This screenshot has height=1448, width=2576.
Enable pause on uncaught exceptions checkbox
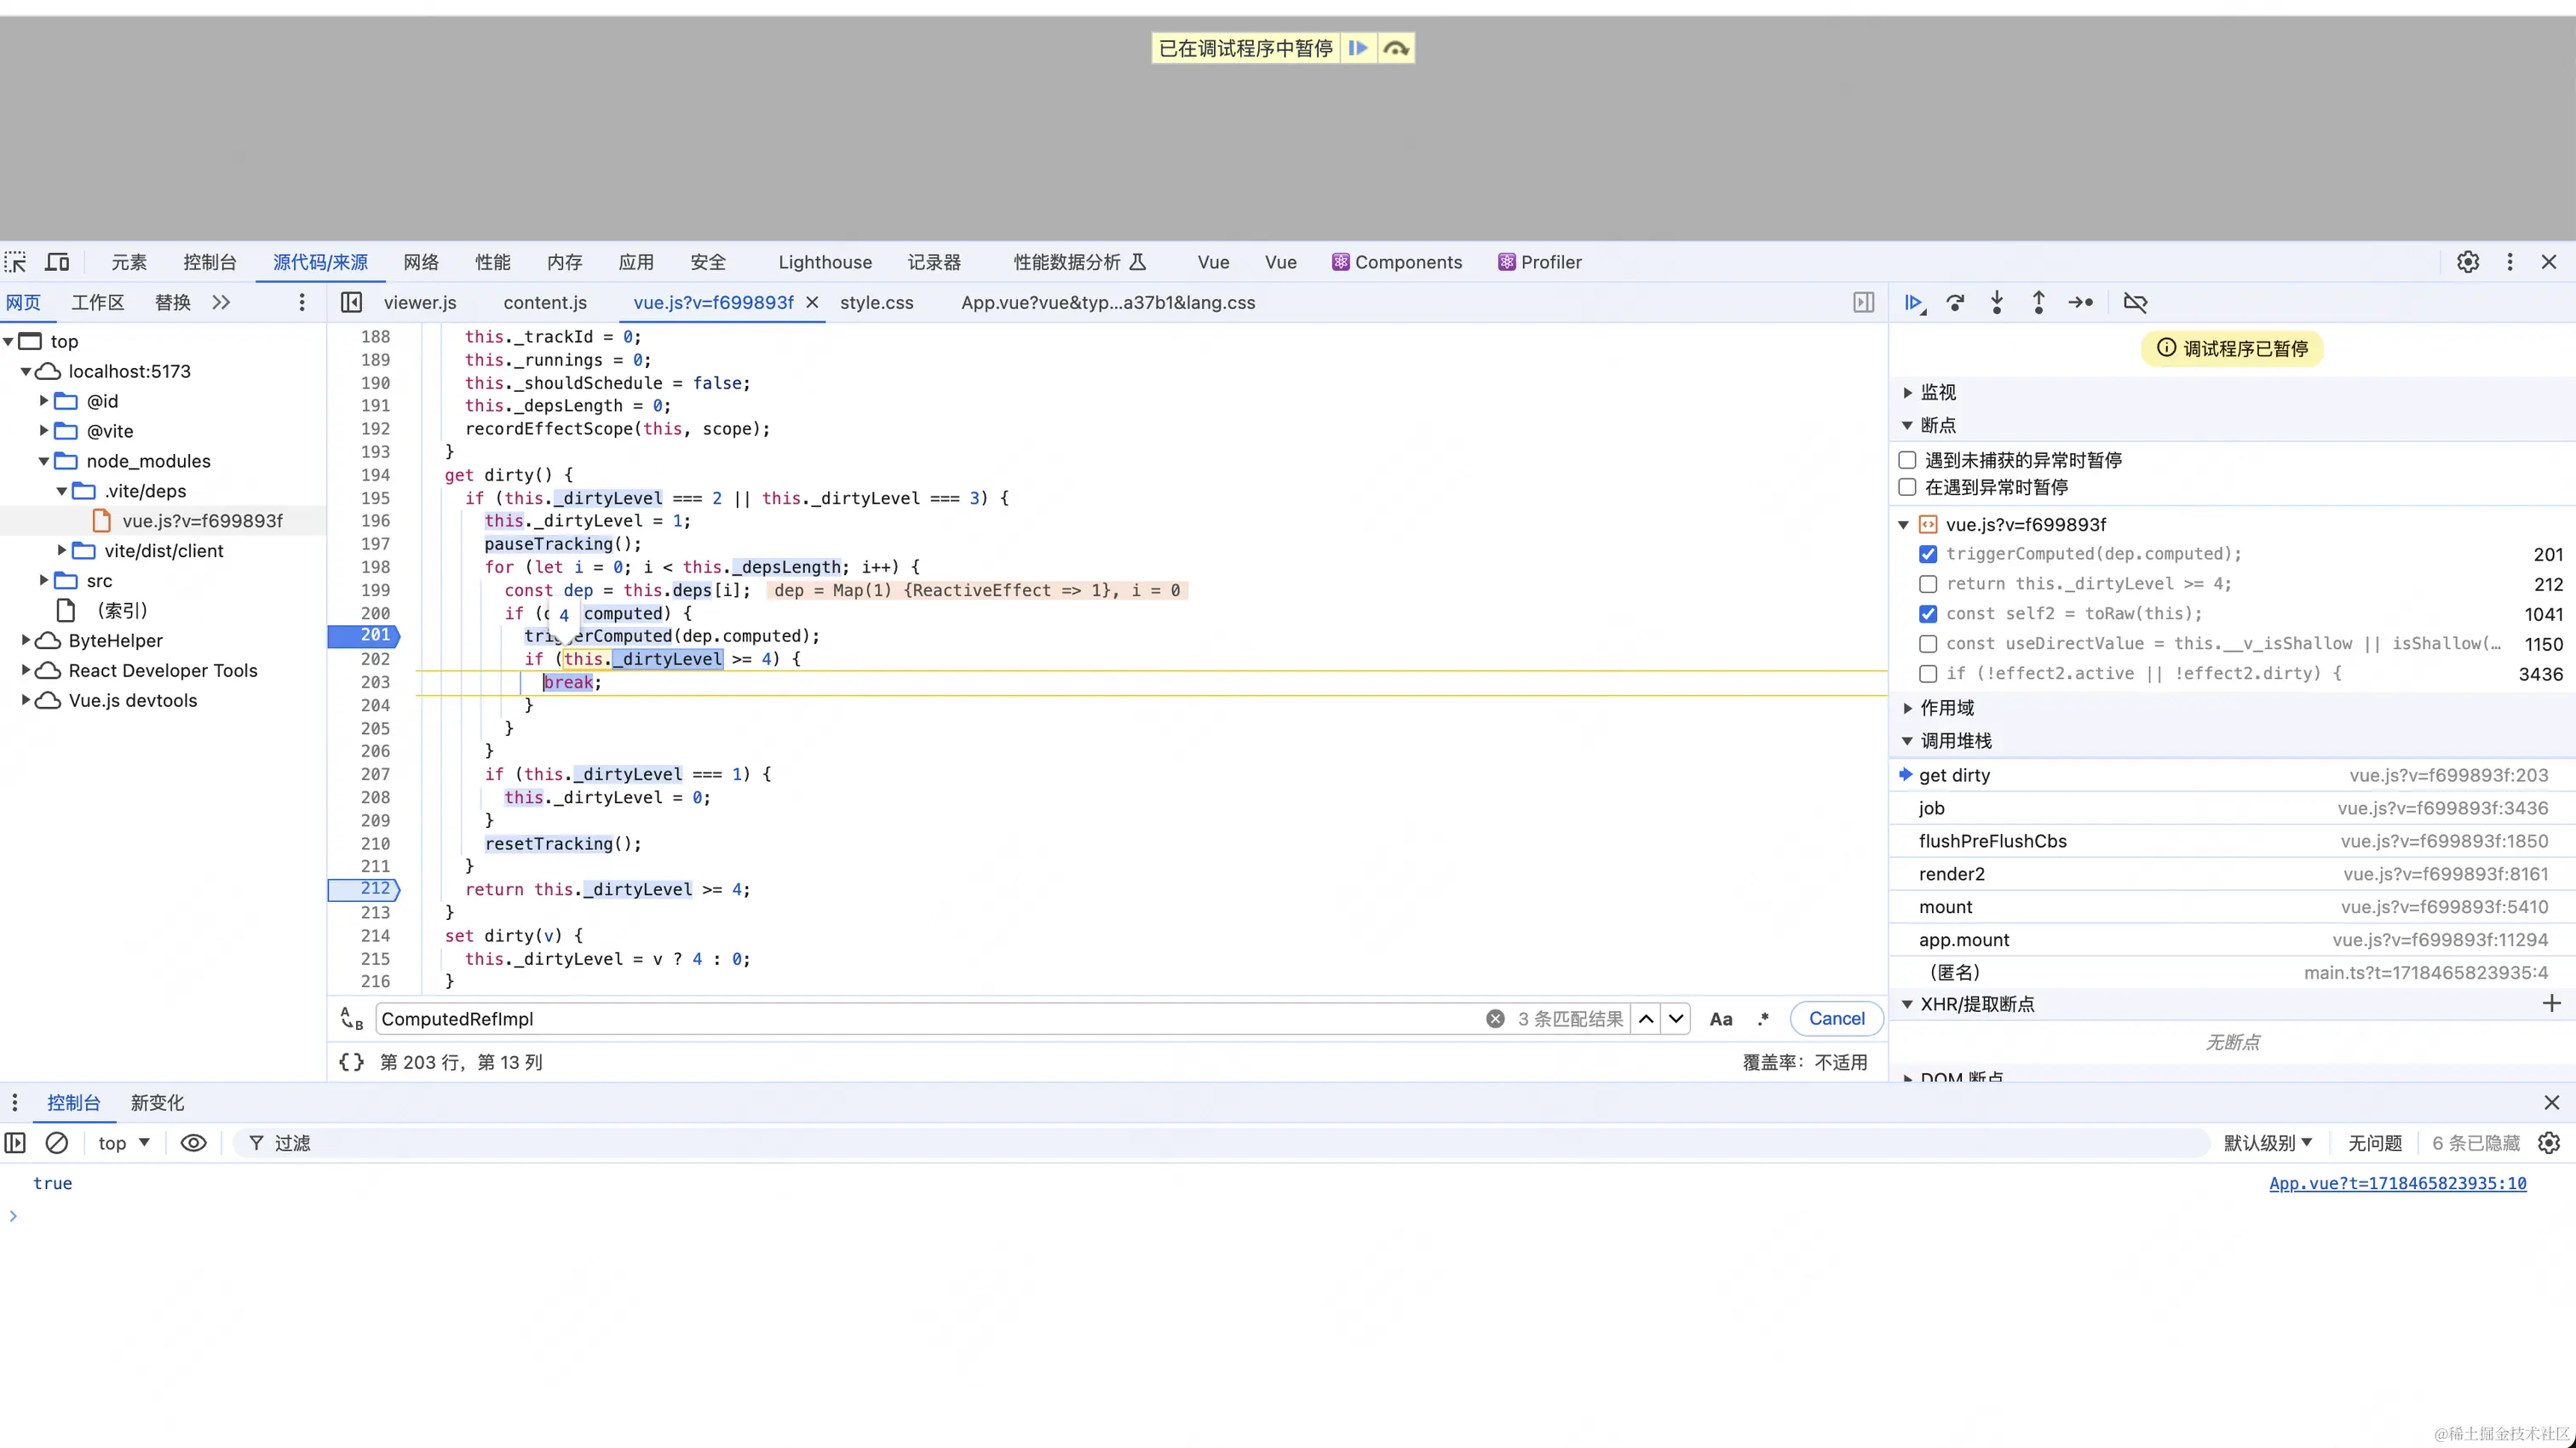click(x=1907, y=460)
